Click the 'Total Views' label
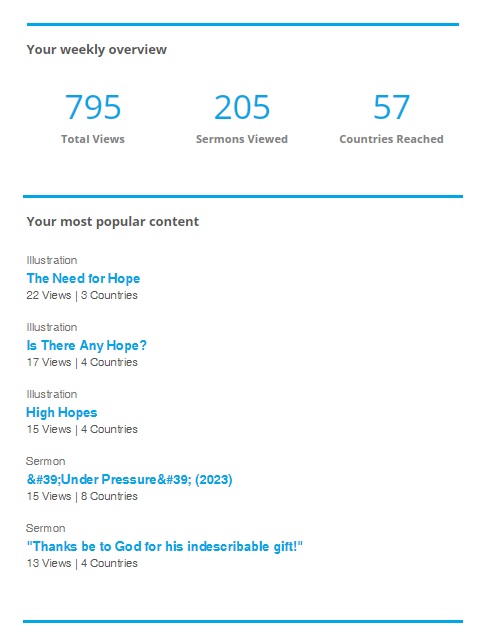Viewport: 481px width, 637px height. point(93,139)
